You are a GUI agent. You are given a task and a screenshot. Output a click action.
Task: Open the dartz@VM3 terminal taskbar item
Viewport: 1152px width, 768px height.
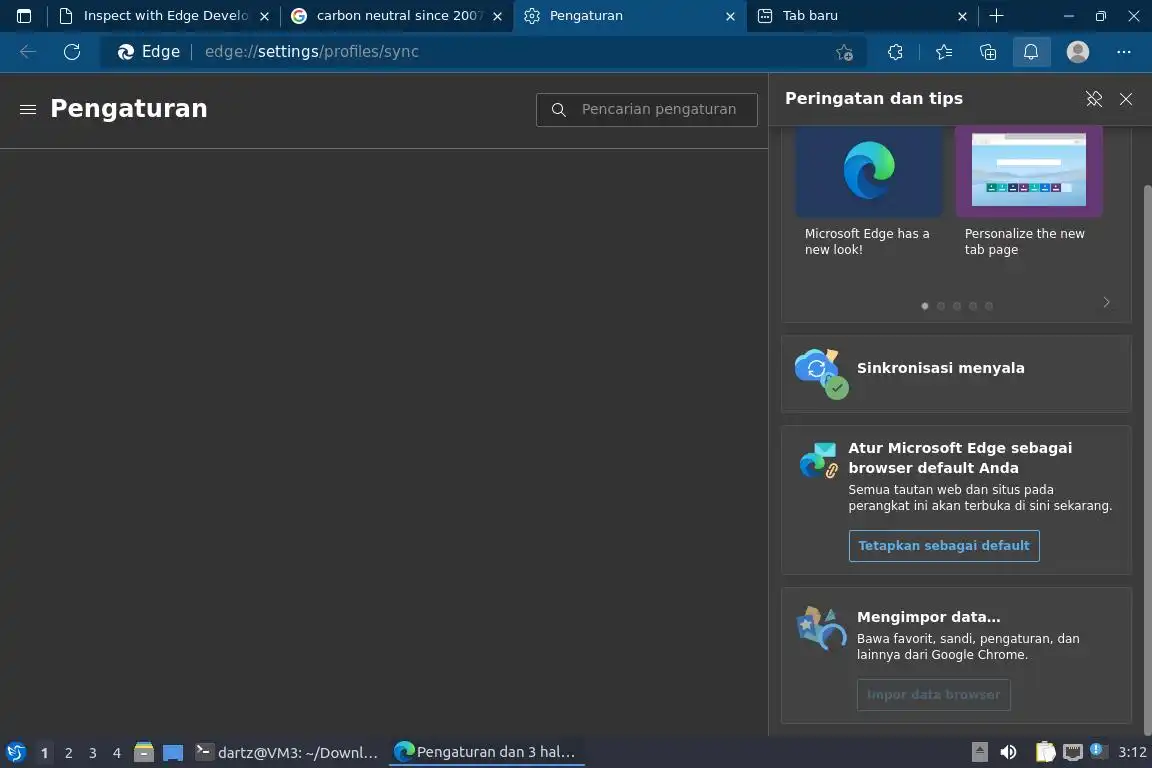287,753
